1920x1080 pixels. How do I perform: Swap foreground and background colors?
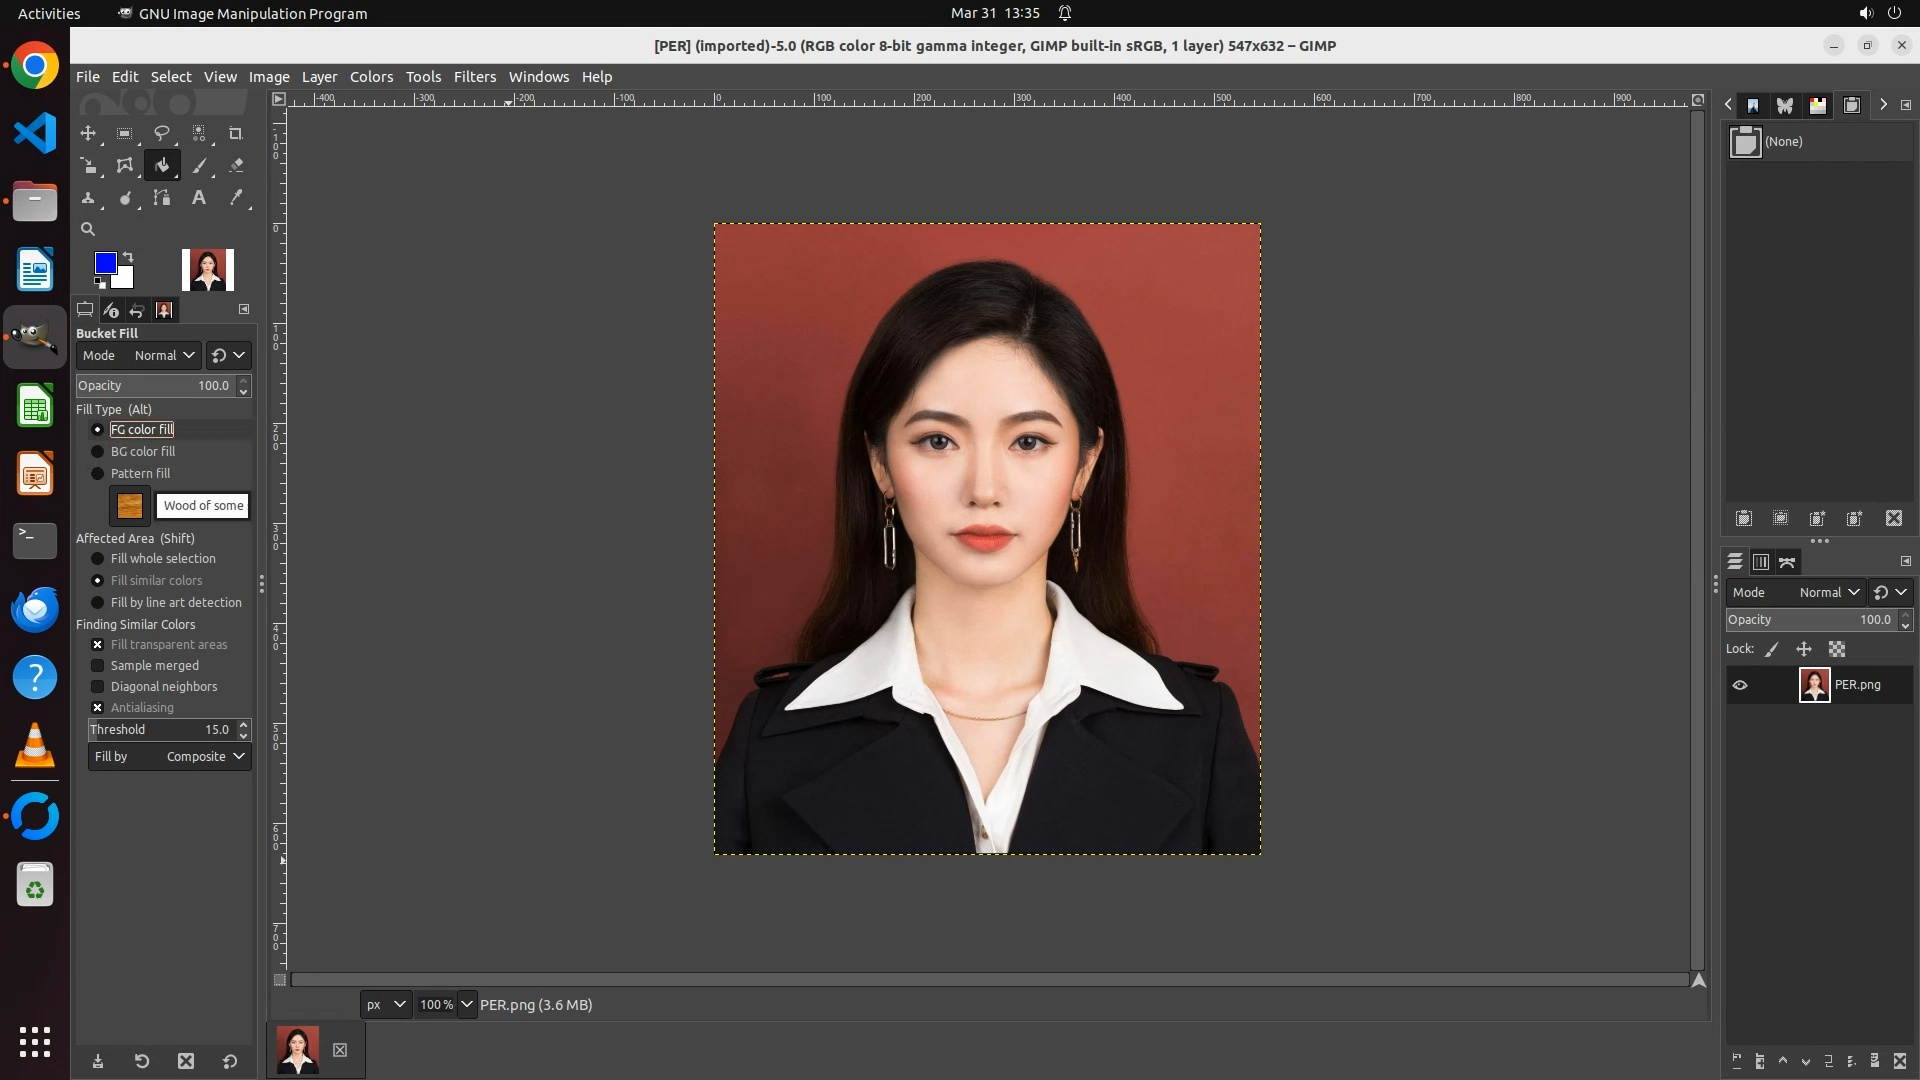(128, 257)
